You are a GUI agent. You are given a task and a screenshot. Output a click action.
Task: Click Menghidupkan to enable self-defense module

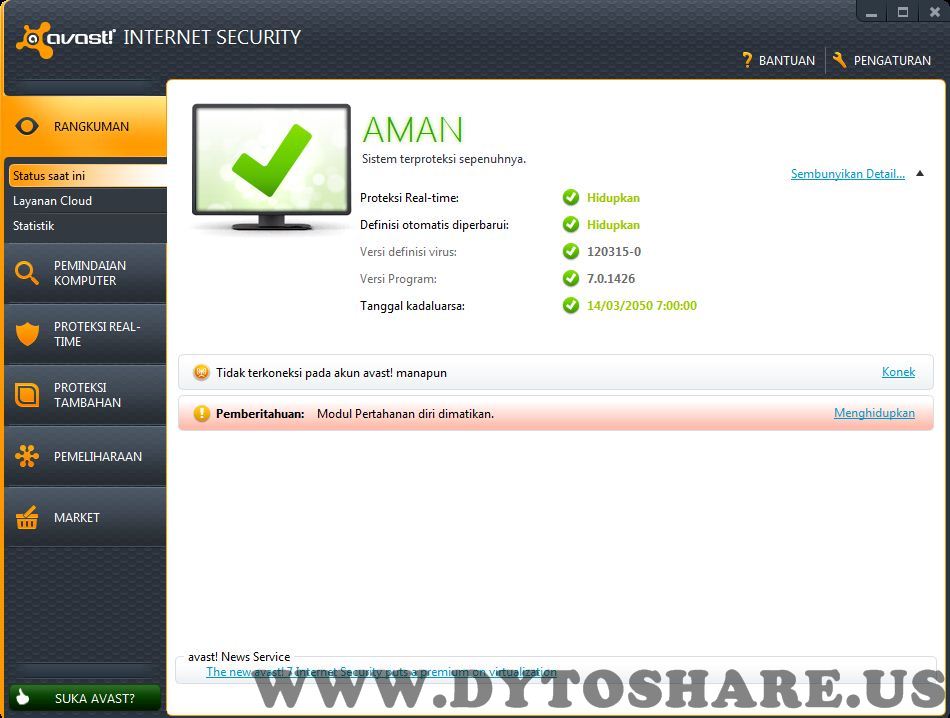(x=874, y=413)
